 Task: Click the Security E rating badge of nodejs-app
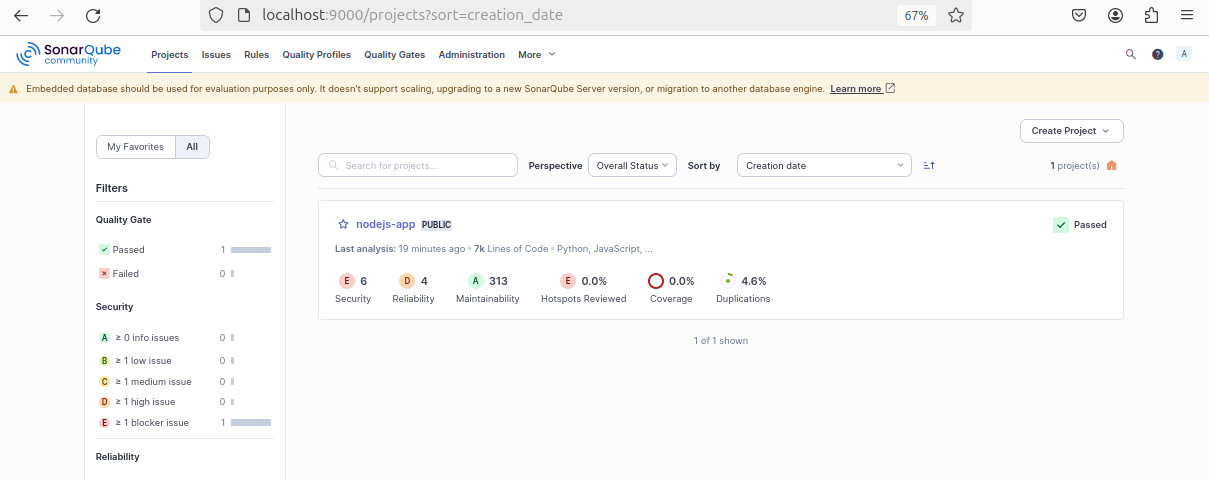(x=347, y=281)
